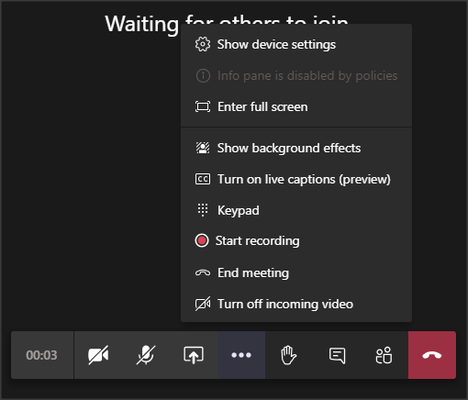Viewport: 468px width, 400px height.
Task: Click the gear icon for device settings
Action: (203, 44)
